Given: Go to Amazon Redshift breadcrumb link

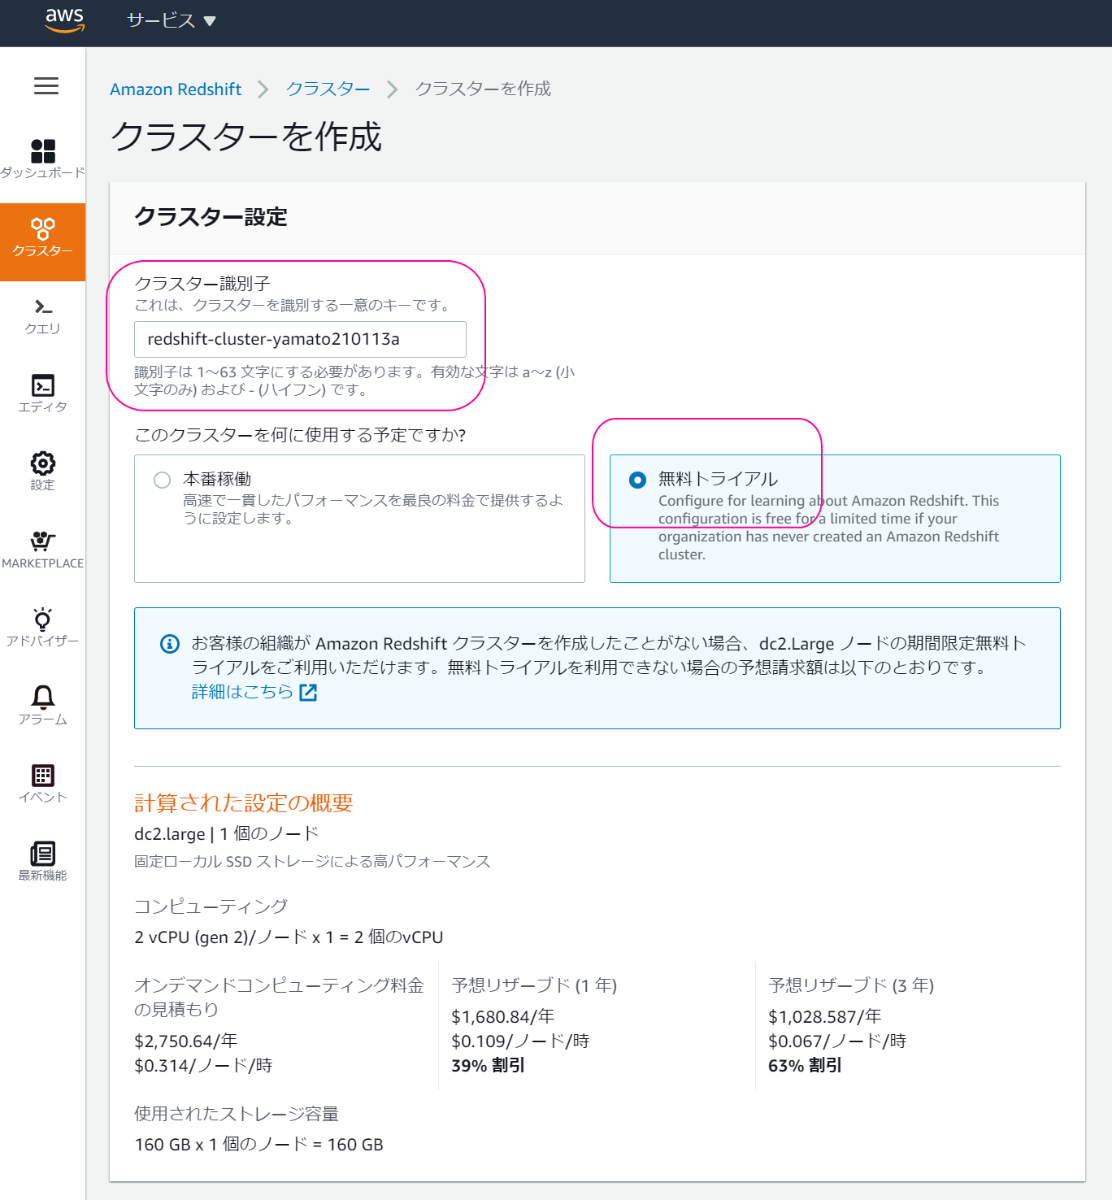Looking at the screenshot, I should pyautogui.click(x=176, y=89).
